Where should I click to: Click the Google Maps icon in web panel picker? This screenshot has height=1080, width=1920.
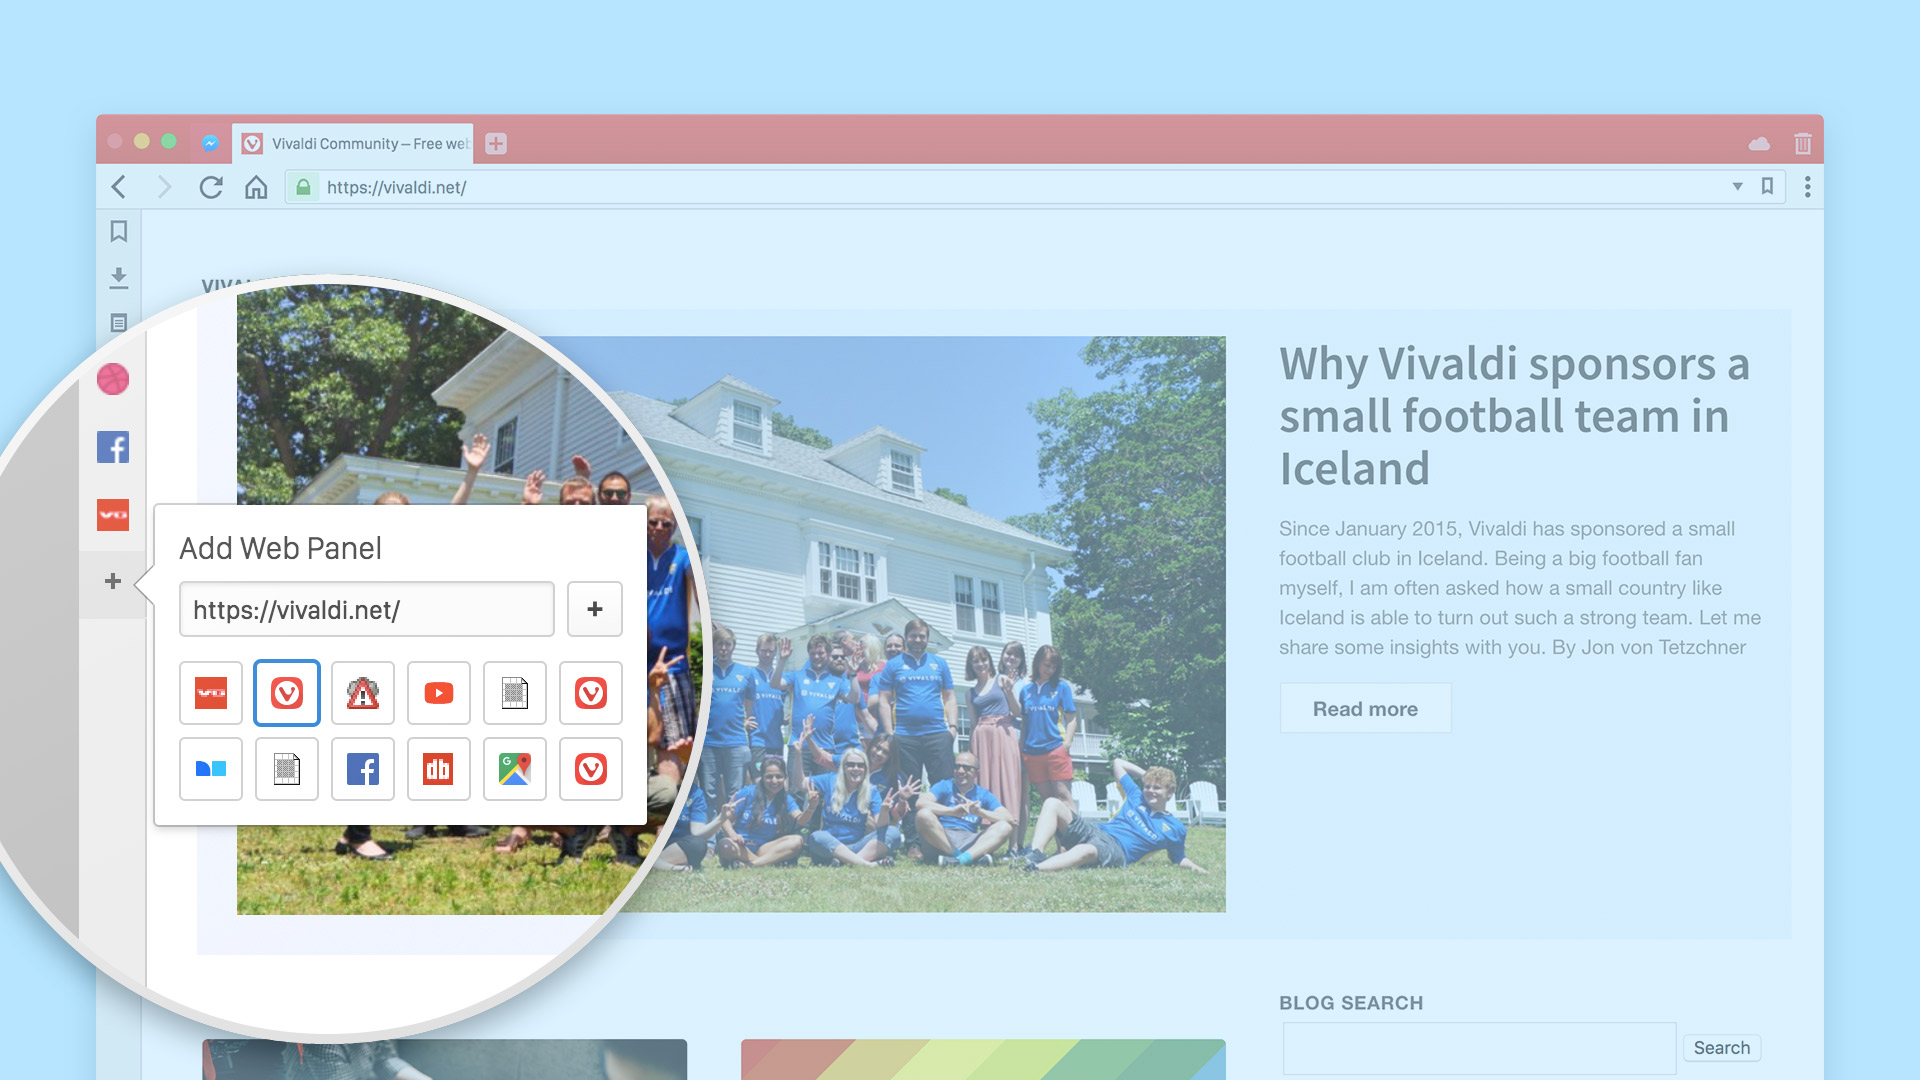pos(514,769)
